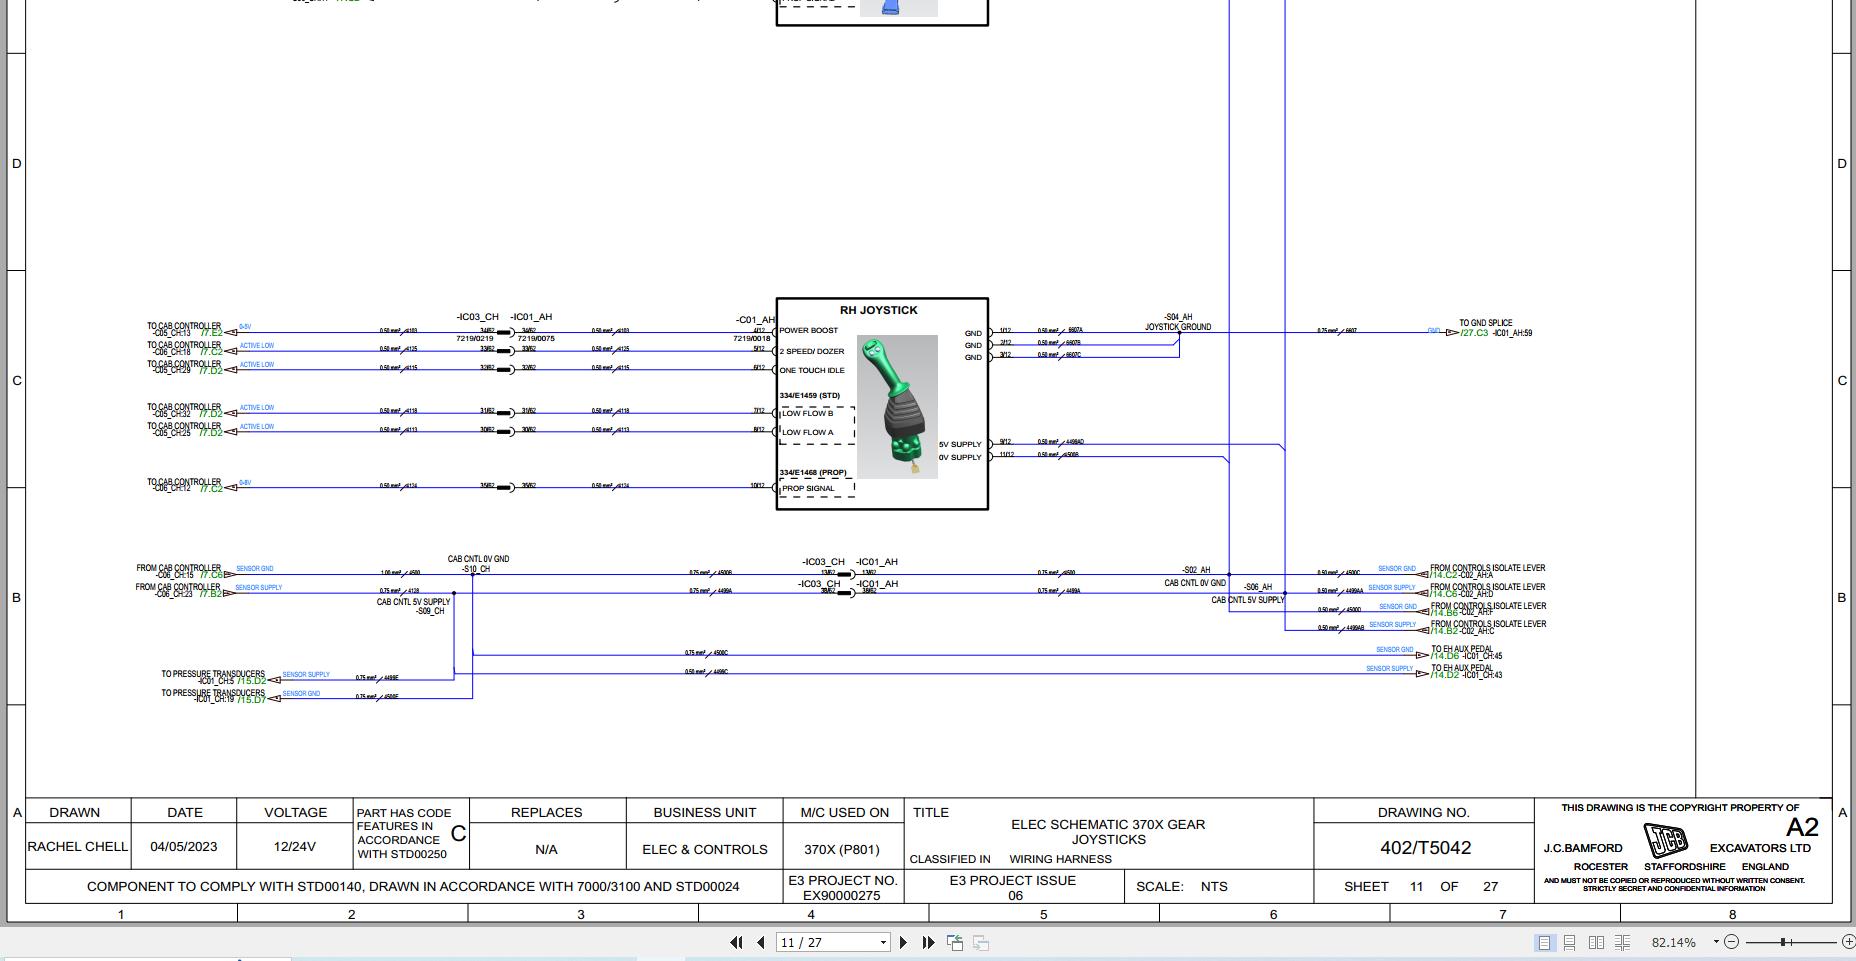Follow the /14.B6 isolate lever link
Image resolution: width=1856 pixels, height=961 pixels.
(1444, 612)
